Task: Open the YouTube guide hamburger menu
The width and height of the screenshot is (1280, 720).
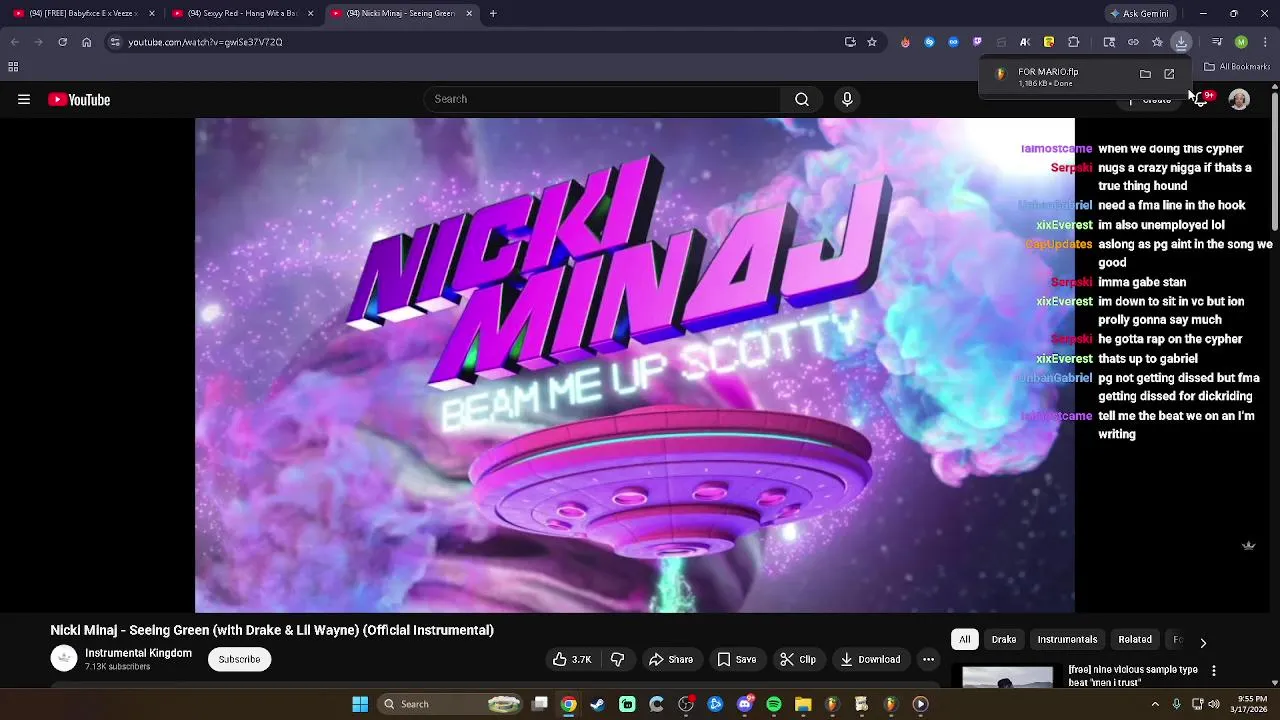Action: 24,99
